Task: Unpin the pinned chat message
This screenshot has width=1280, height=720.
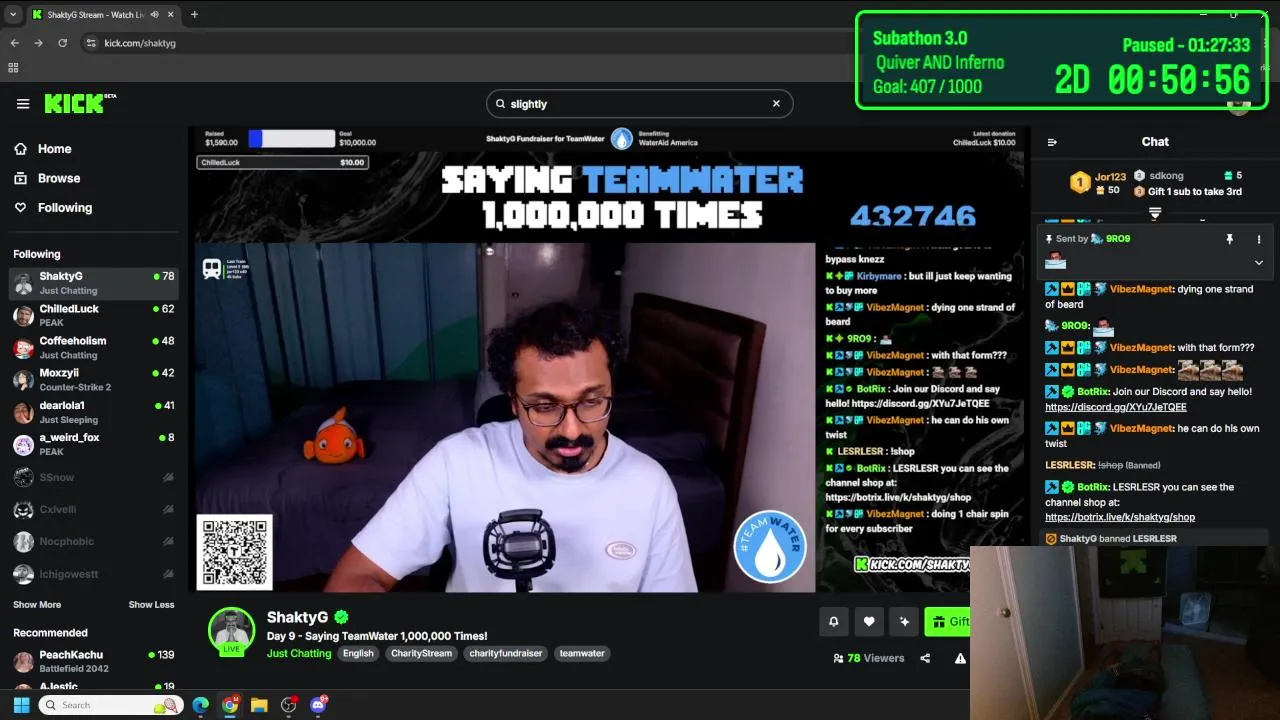Action: tap(1230, 239)
